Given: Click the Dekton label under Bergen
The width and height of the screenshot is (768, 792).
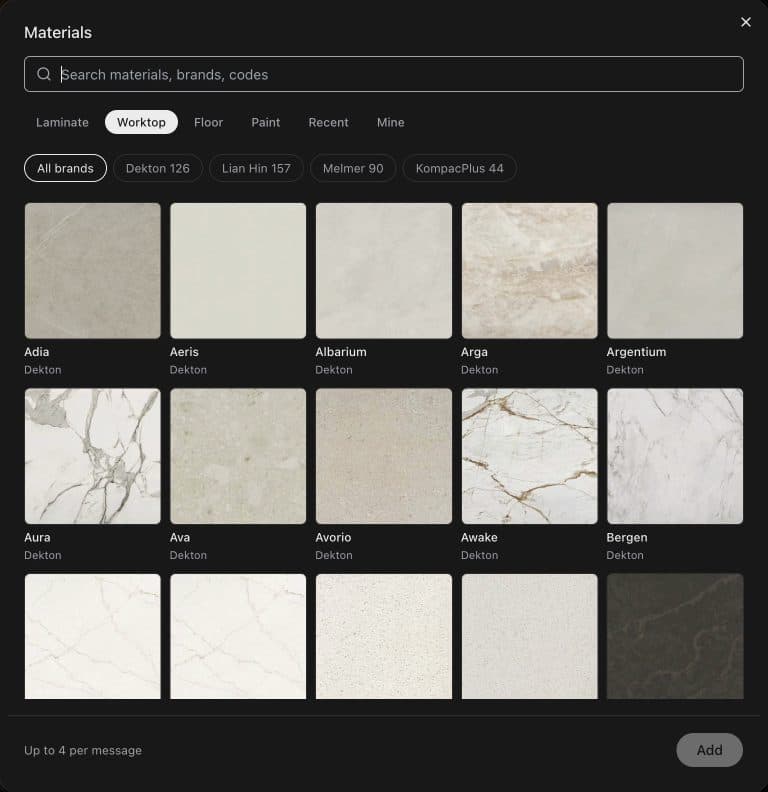Looking at the screenshot, I should 625,555.
